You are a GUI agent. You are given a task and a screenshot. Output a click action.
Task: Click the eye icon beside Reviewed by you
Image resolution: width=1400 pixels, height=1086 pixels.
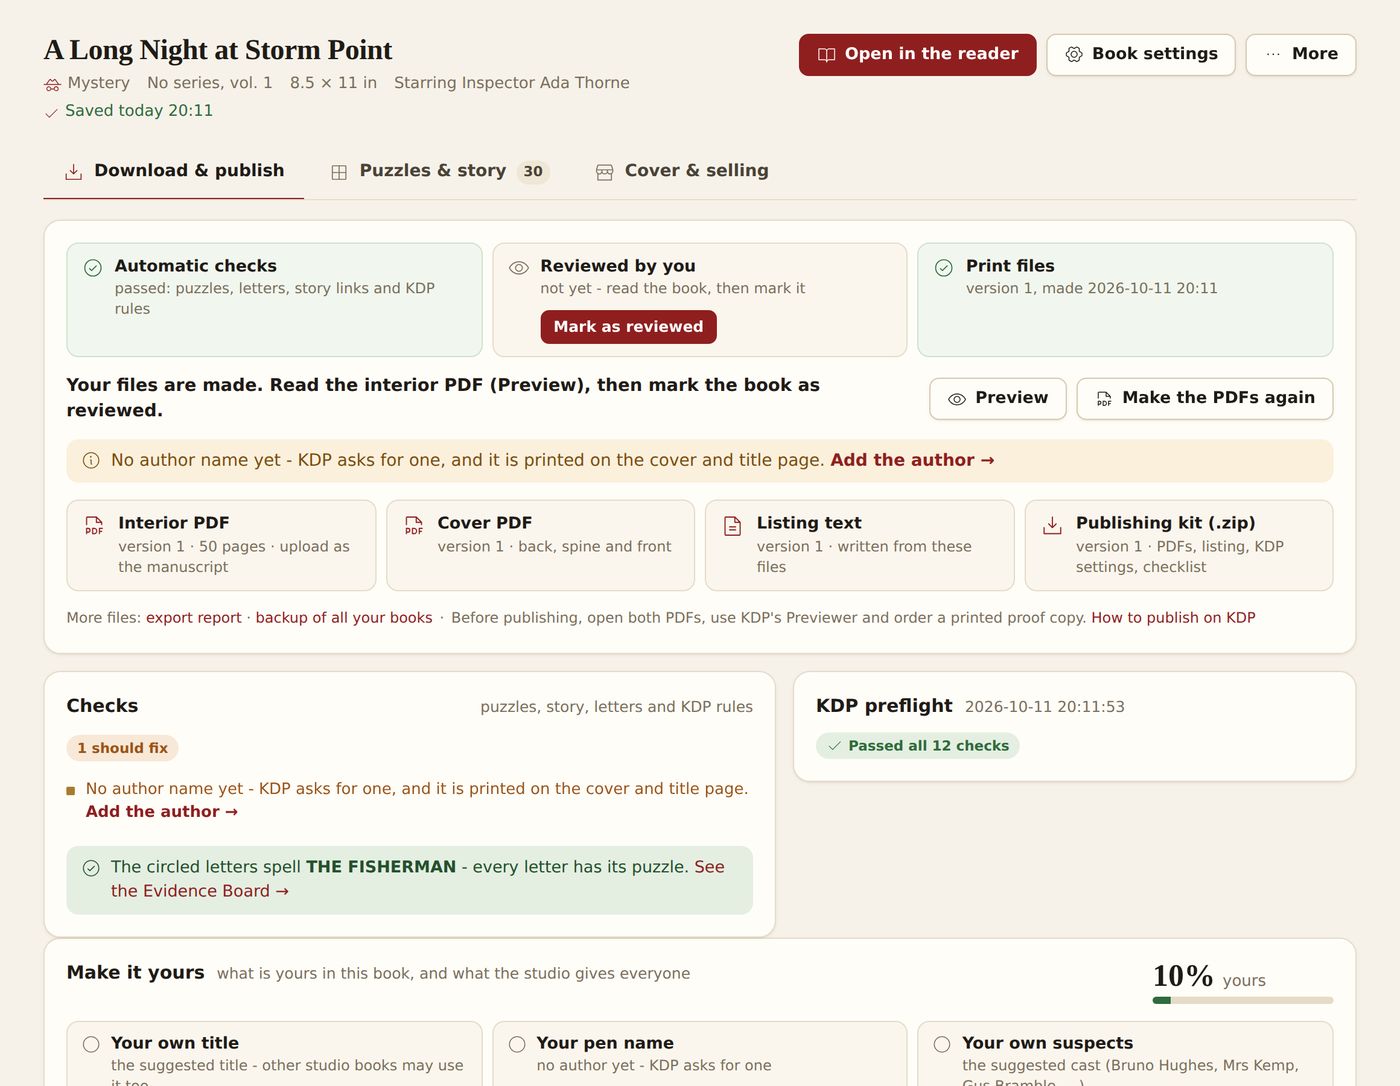(x=518, y=268)
